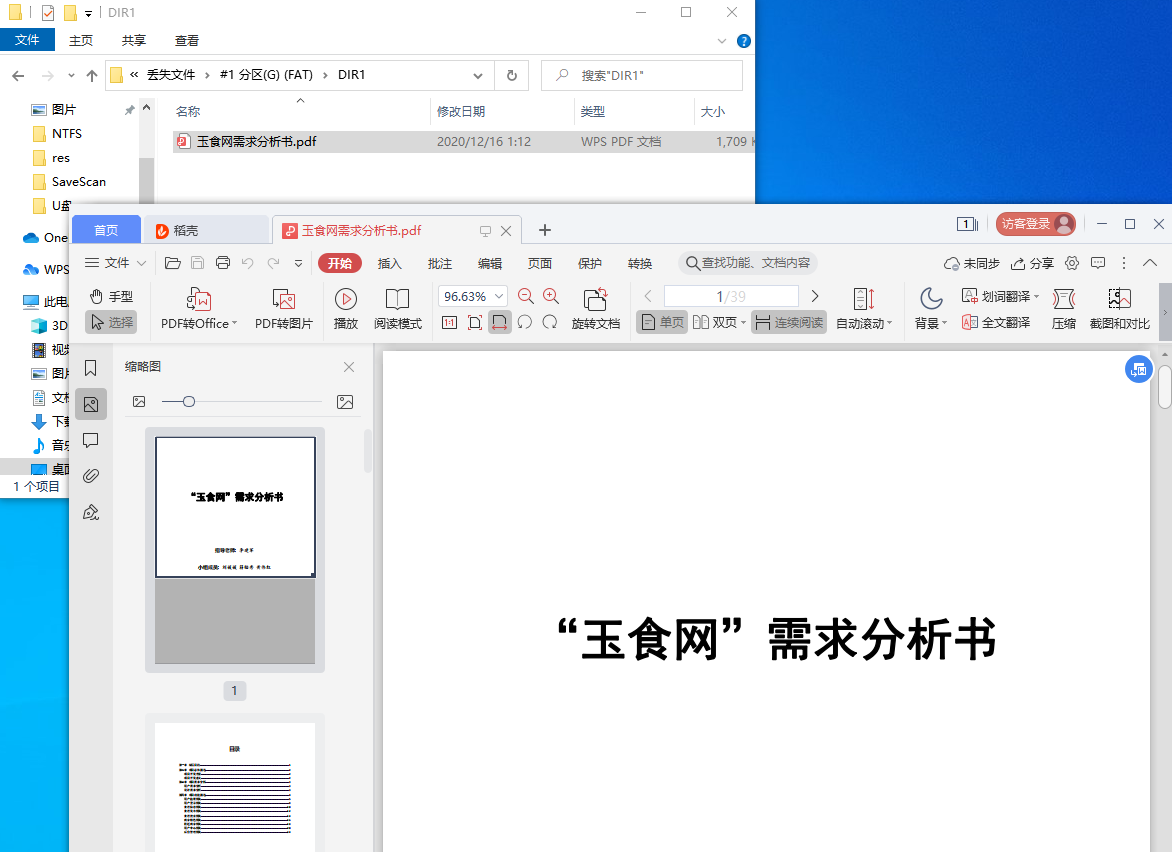Toggle 1:1 actual size zoom

coord(449,322)
